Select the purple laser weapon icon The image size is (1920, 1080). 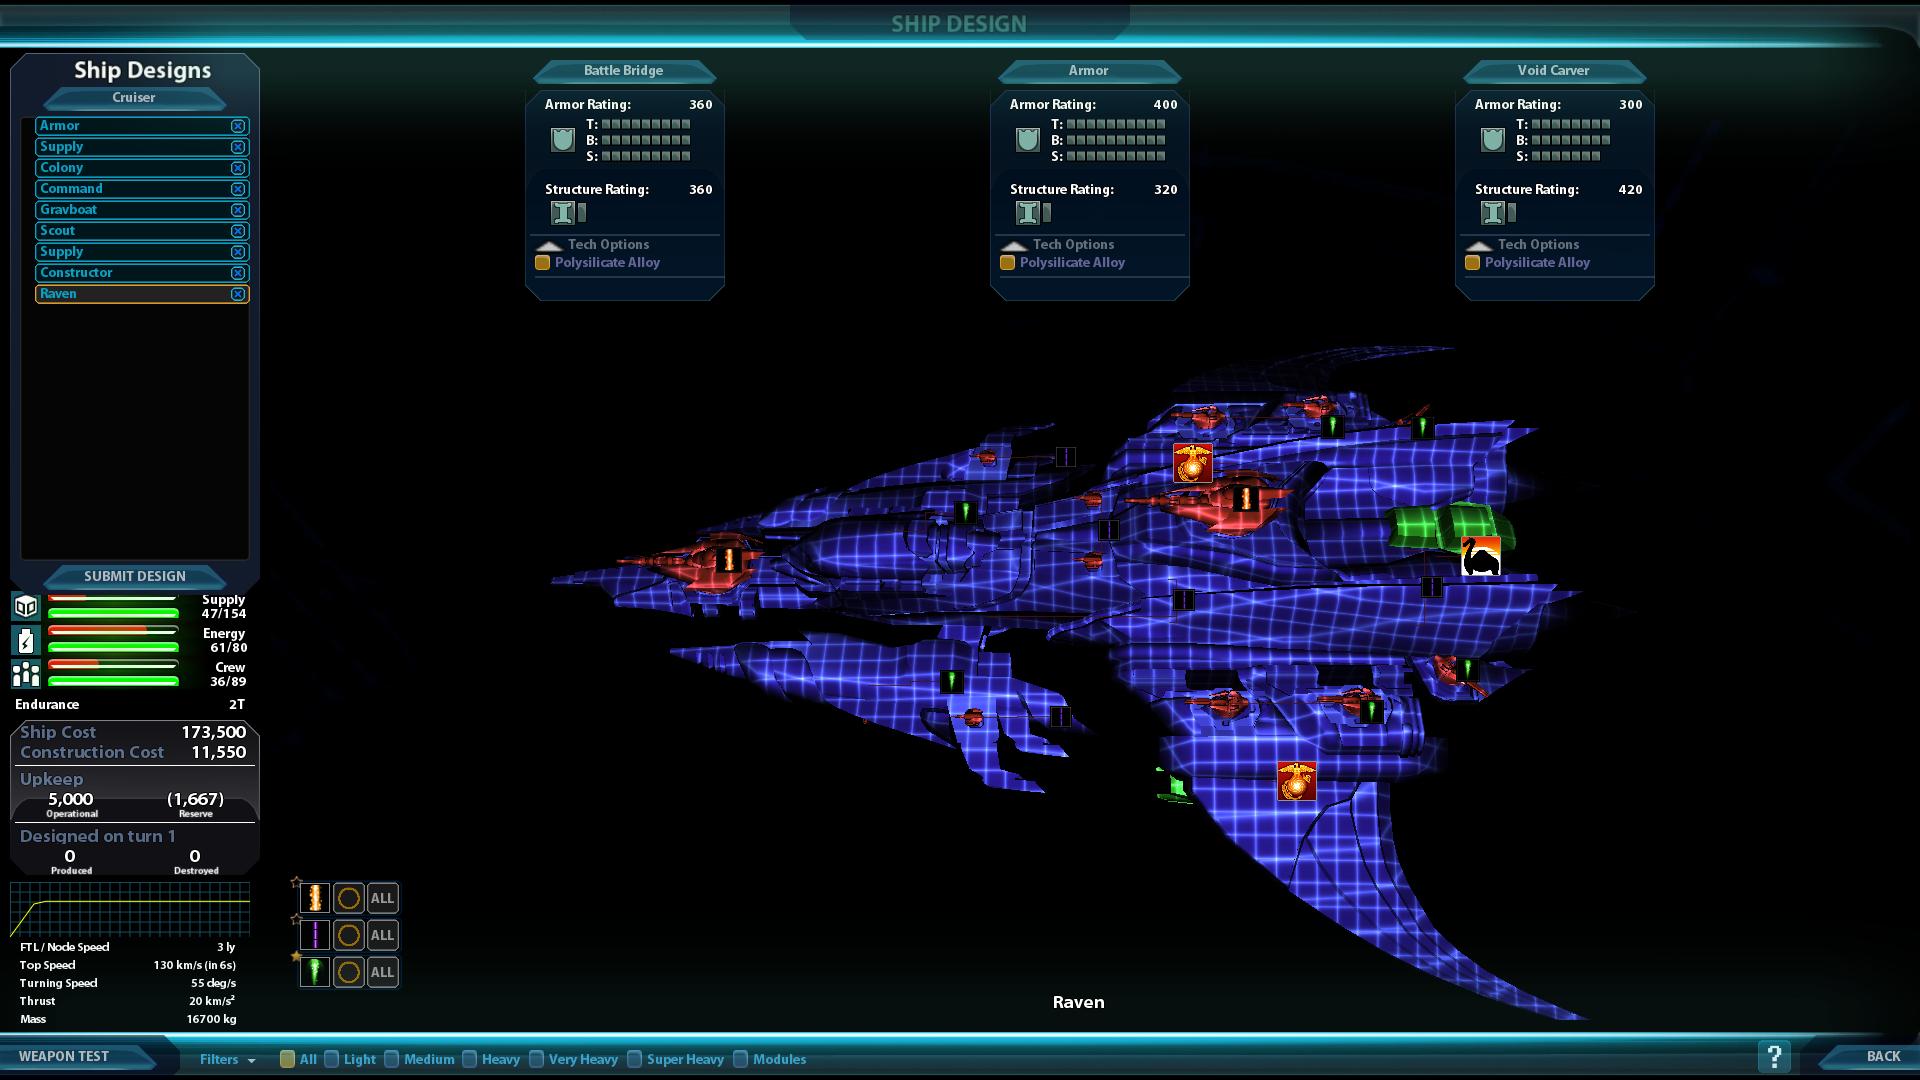[x=314, y=935]
